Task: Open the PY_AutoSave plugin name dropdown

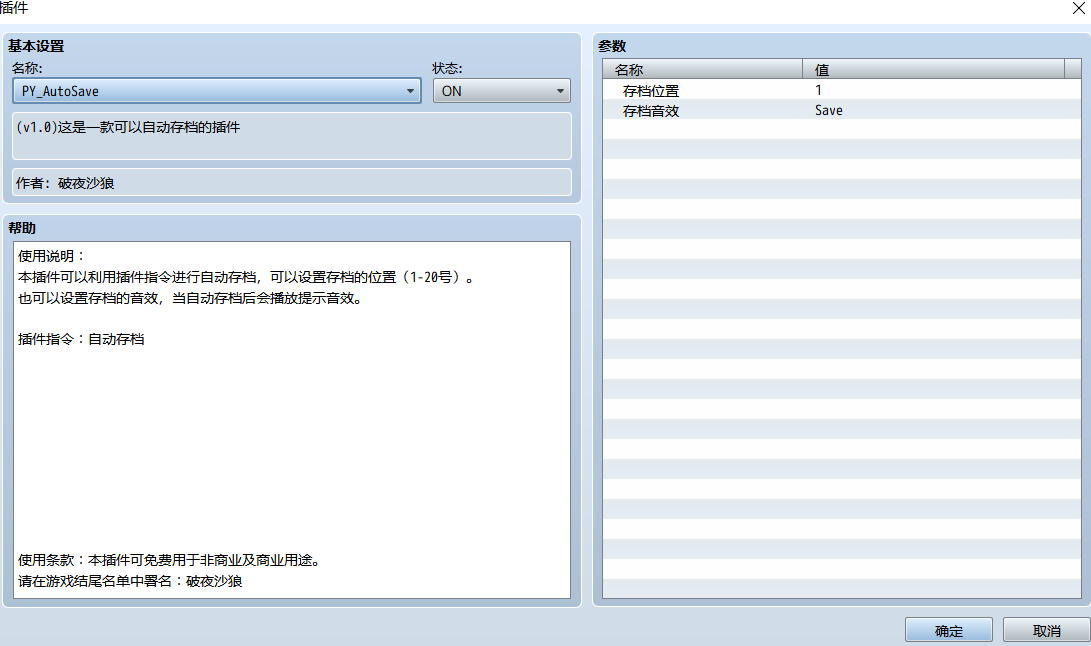Action: 217,91
